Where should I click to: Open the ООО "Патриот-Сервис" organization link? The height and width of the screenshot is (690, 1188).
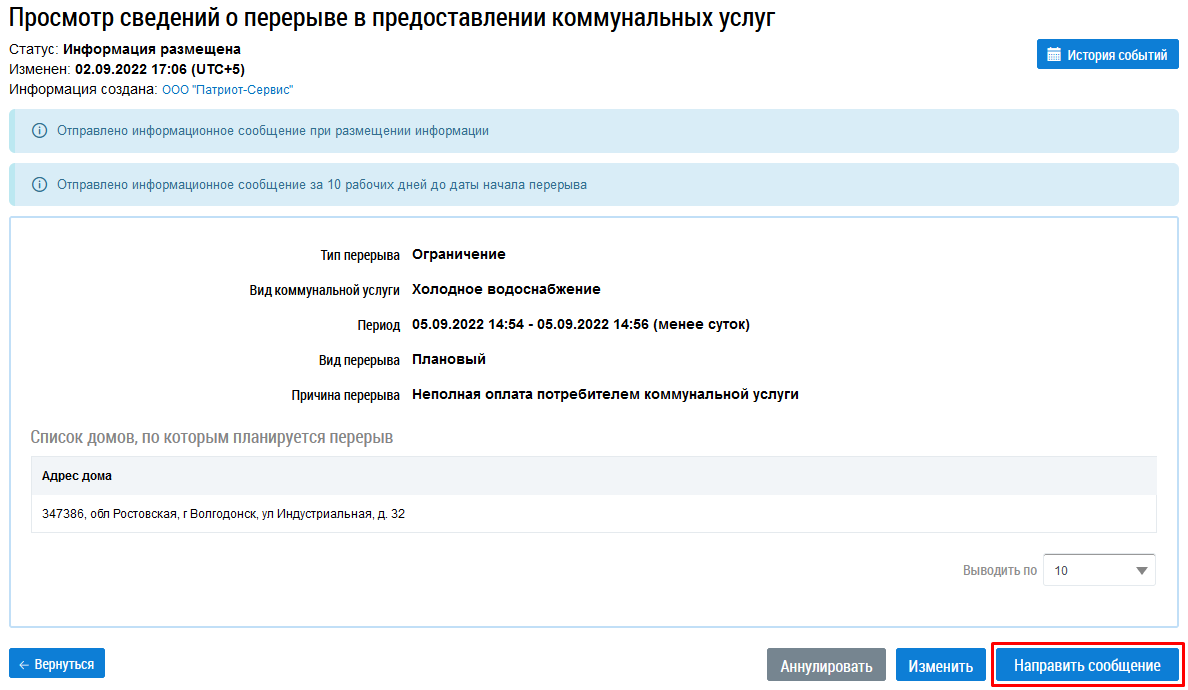(x=227, y=89)
